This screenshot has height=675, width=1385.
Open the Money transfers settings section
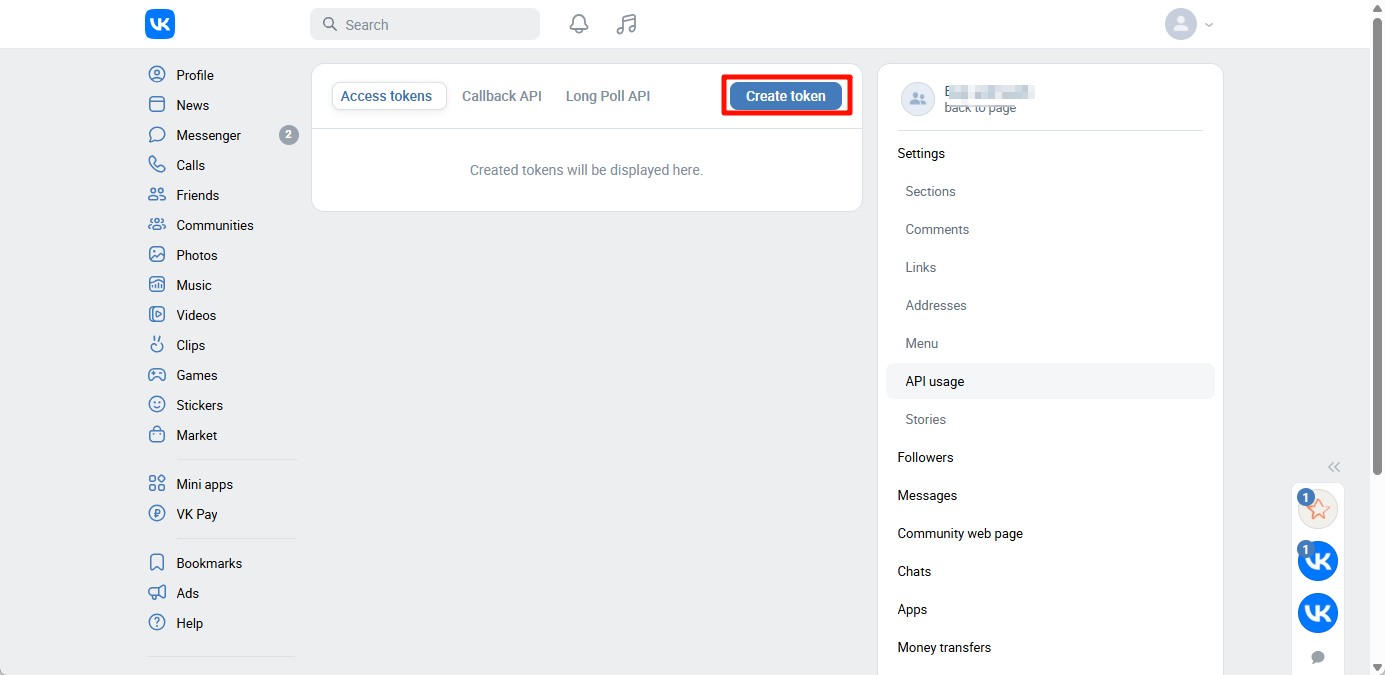click(x=944, y=647)
